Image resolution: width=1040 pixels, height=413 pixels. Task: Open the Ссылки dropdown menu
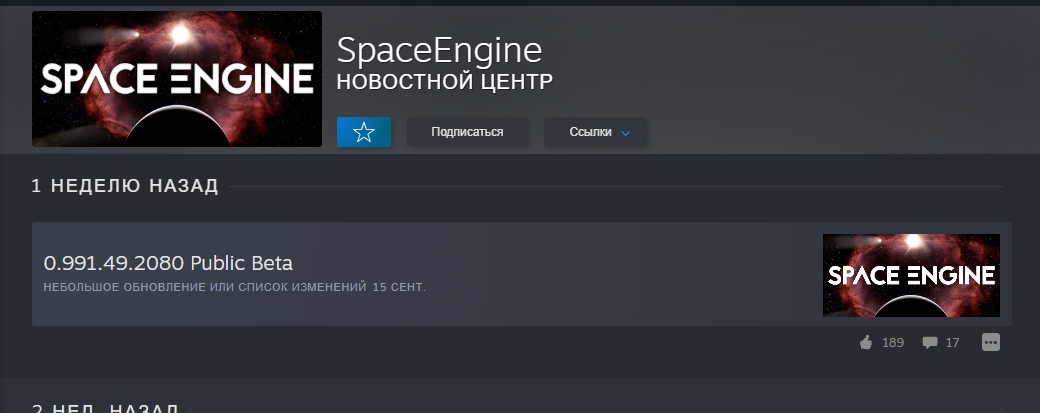[595, 132]
